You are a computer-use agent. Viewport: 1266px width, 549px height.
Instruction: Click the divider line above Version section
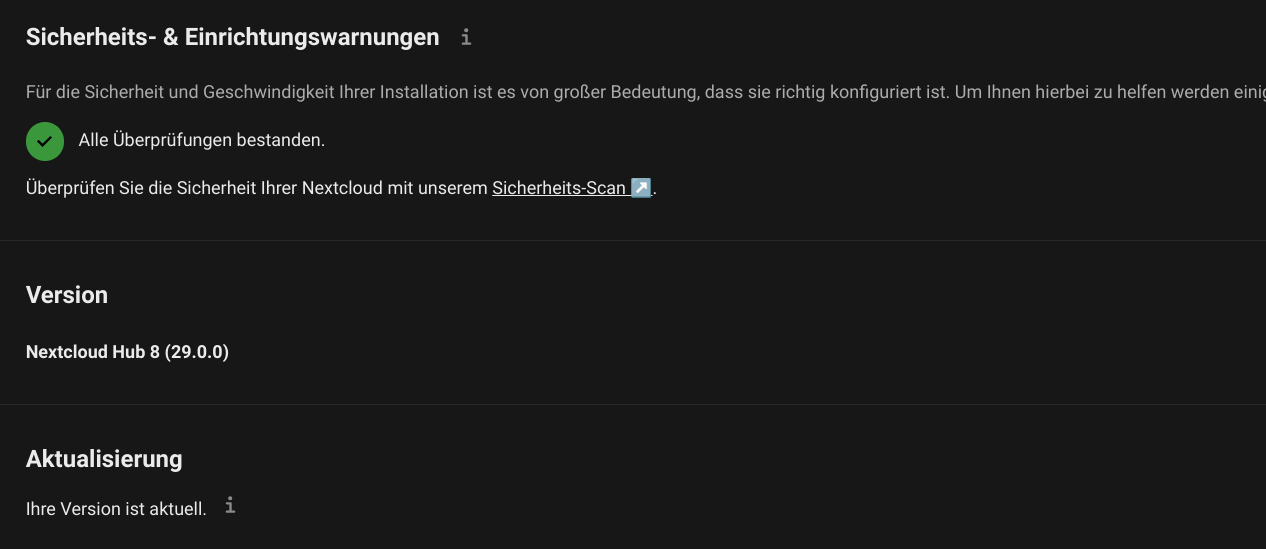(x=633, y=240)
